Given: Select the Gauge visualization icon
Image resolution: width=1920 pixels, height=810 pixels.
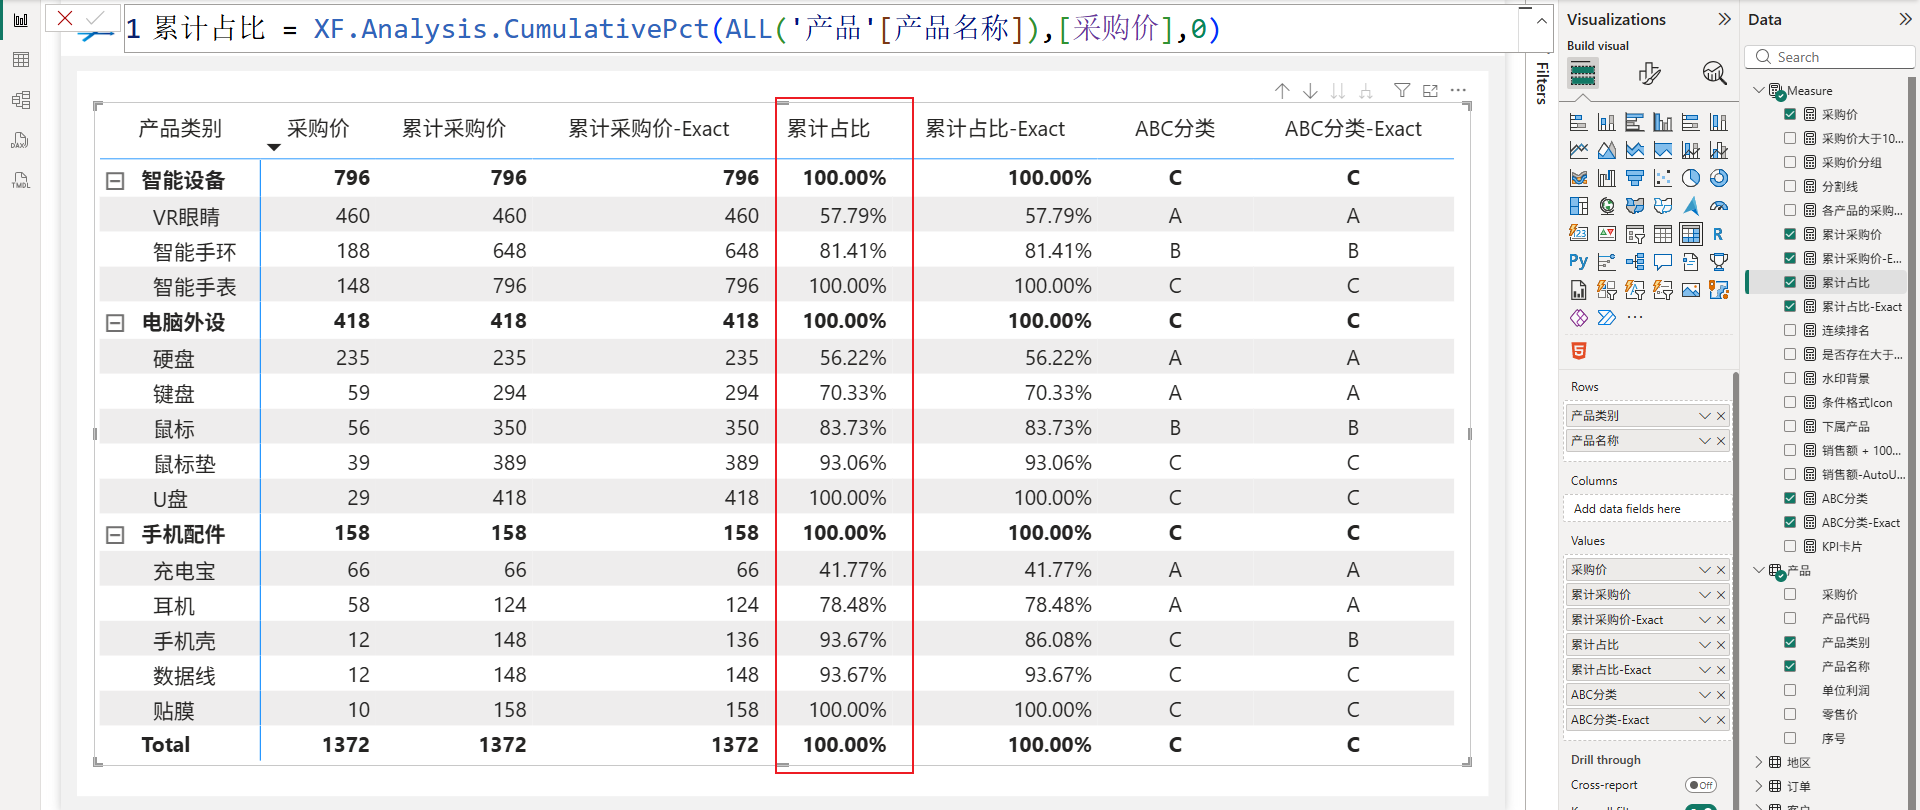Looking at the screenshot, I should click(x=1718, y=206).
